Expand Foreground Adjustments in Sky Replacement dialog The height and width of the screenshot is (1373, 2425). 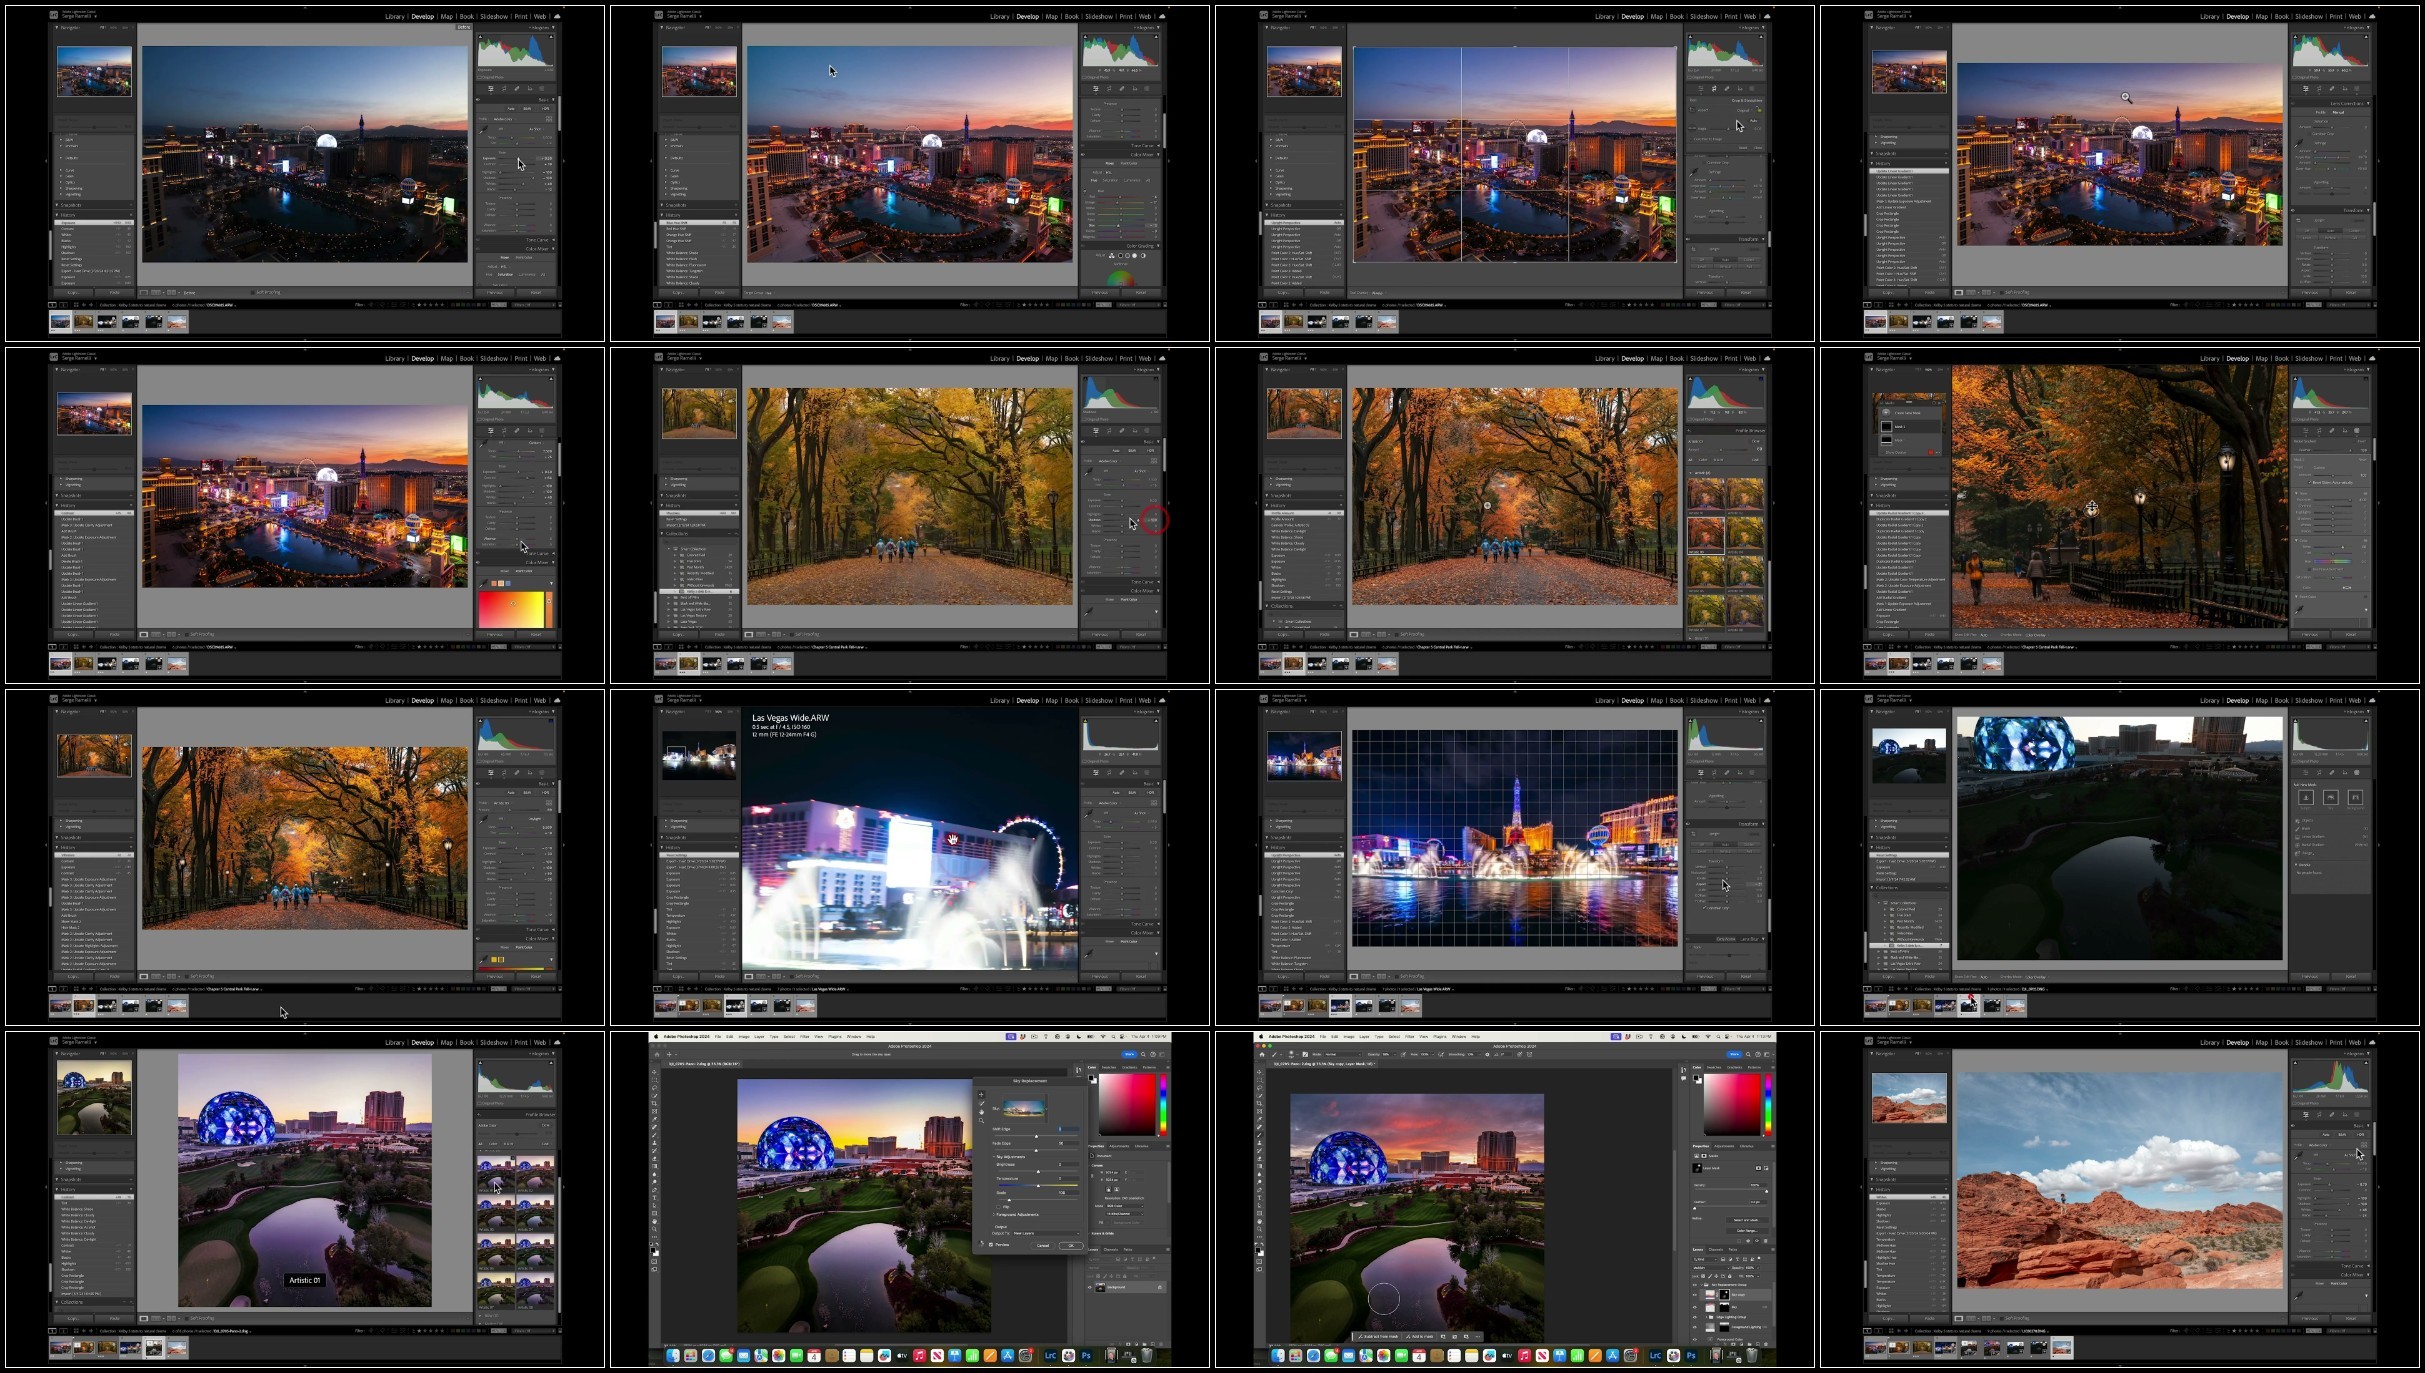1016,1215
